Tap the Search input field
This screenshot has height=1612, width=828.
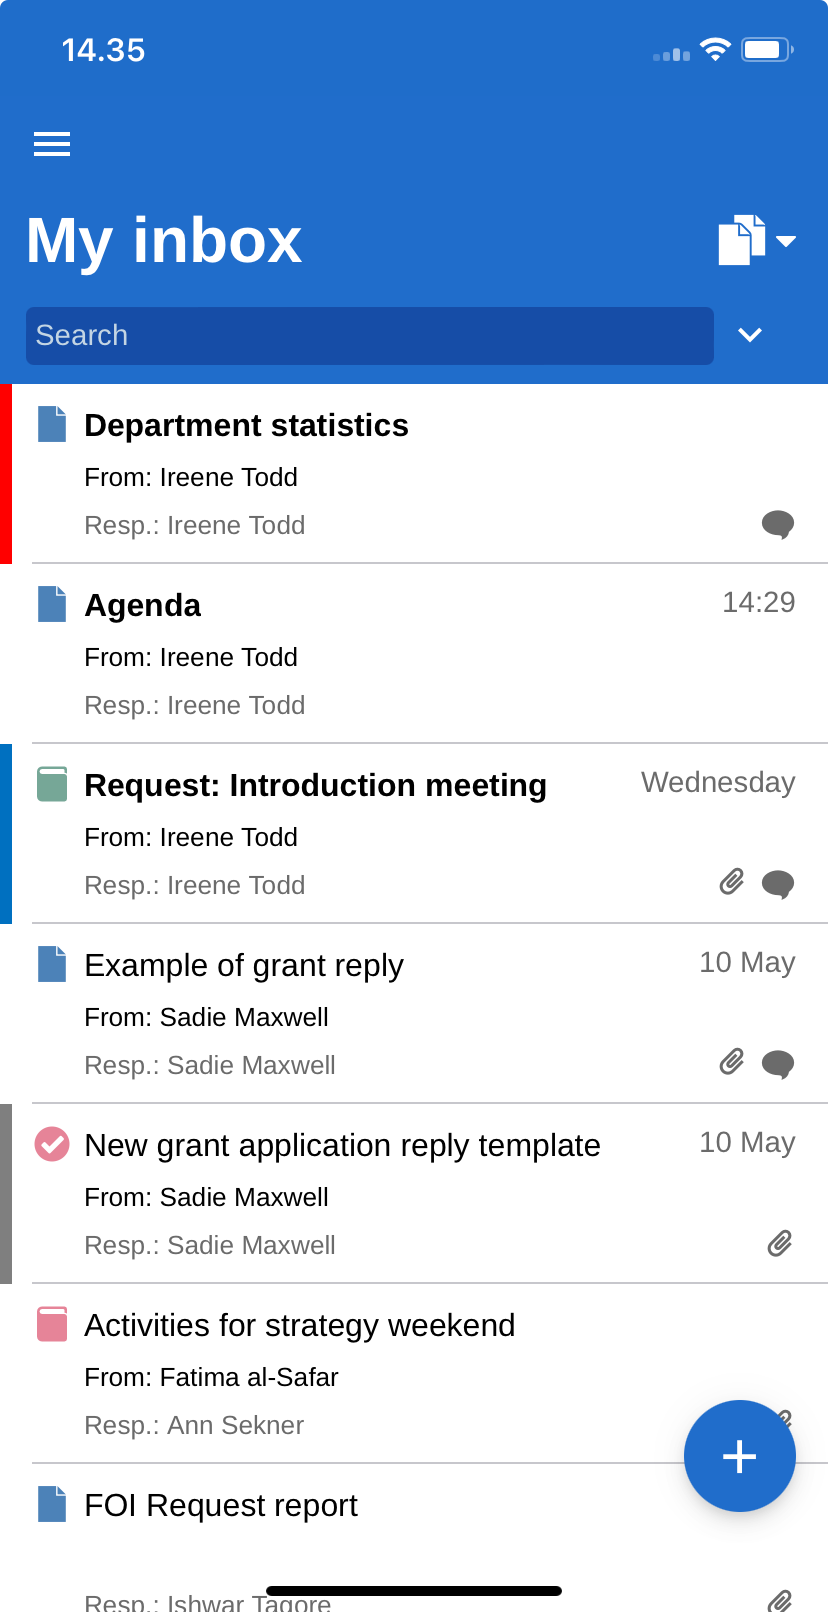click(370, 336)
